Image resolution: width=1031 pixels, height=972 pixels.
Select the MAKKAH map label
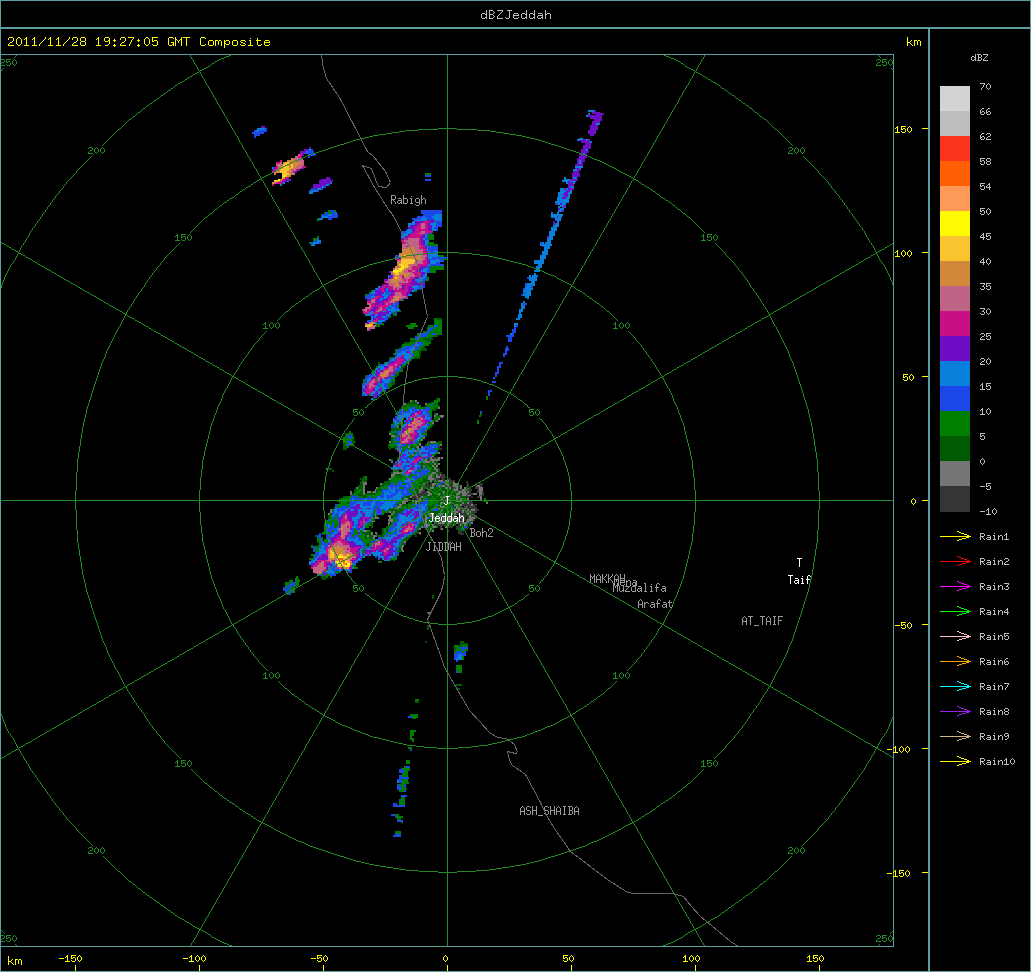coord(607,579)
